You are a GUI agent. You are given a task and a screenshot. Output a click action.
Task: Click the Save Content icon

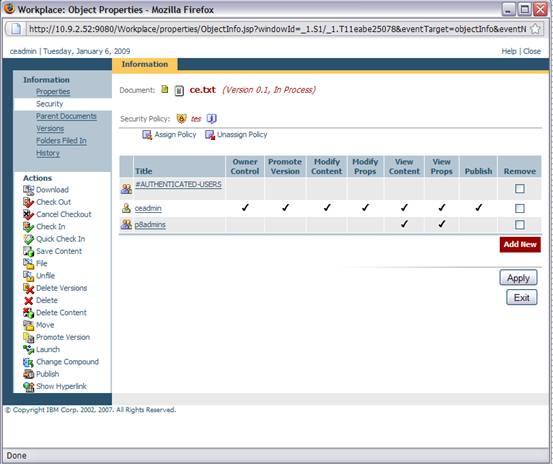(x=28, y=251)
